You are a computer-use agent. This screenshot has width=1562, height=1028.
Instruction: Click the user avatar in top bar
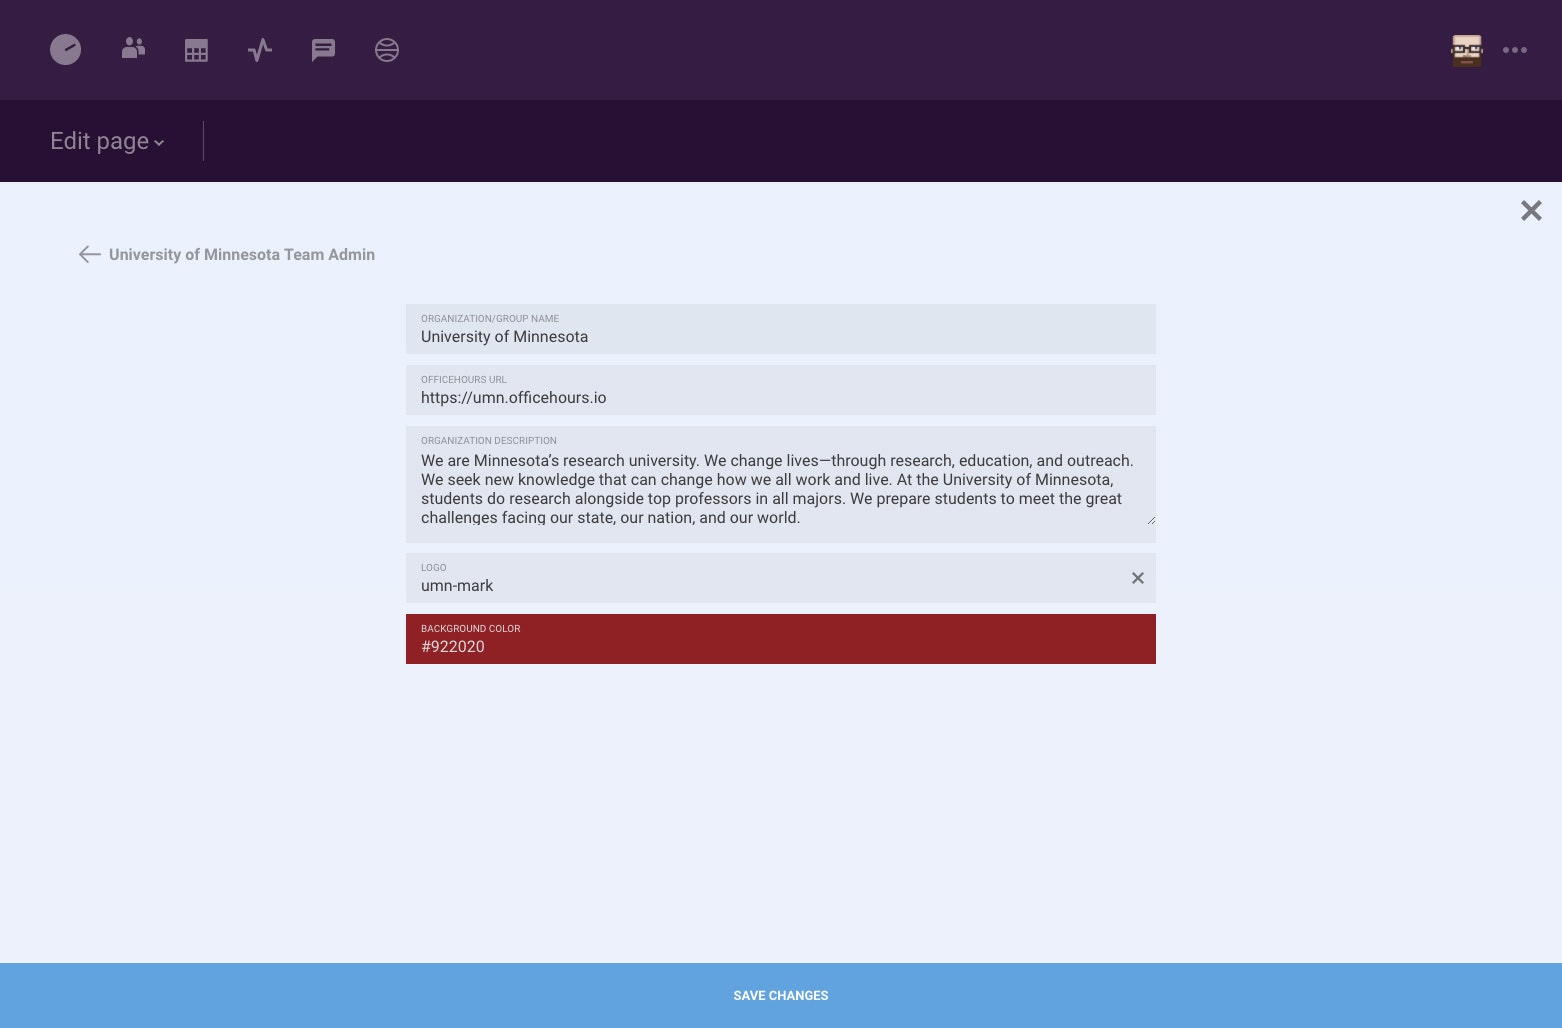coord(1467,50)
